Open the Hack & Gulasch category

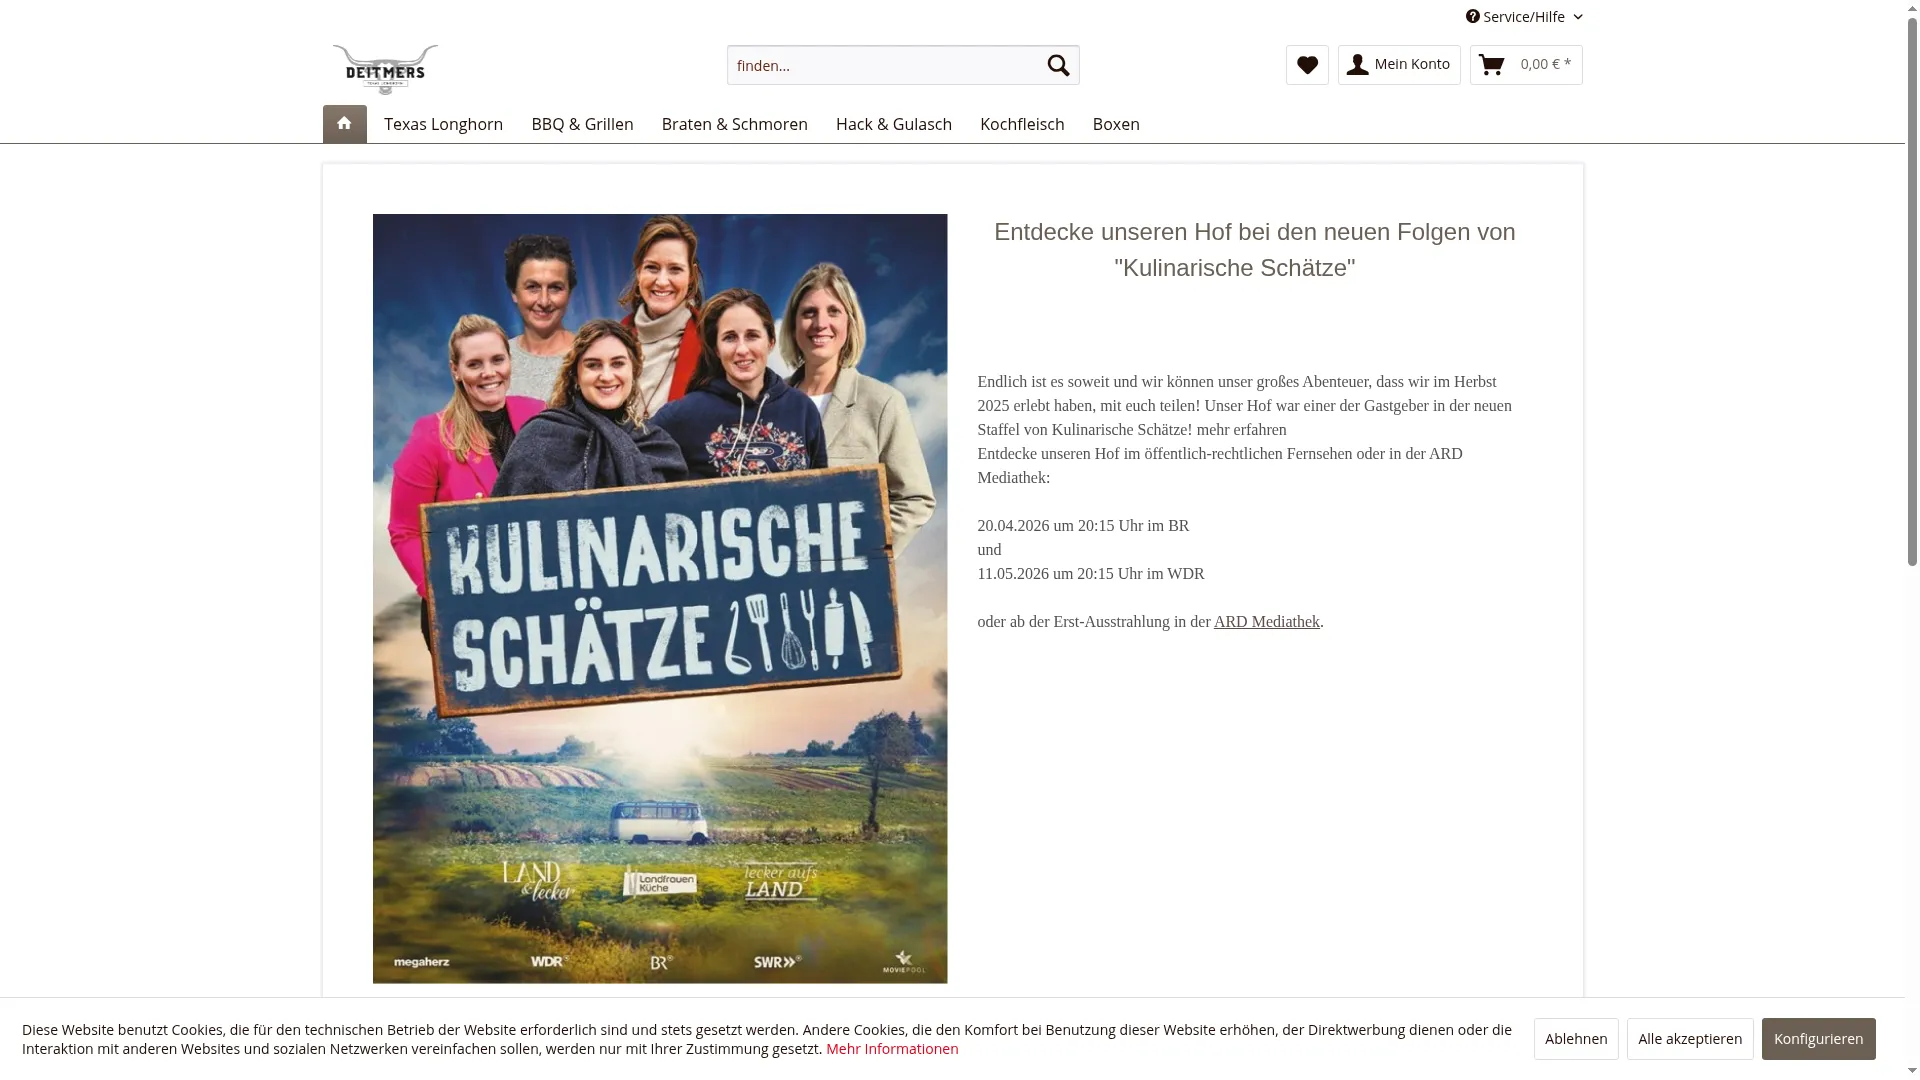(894, 124)
